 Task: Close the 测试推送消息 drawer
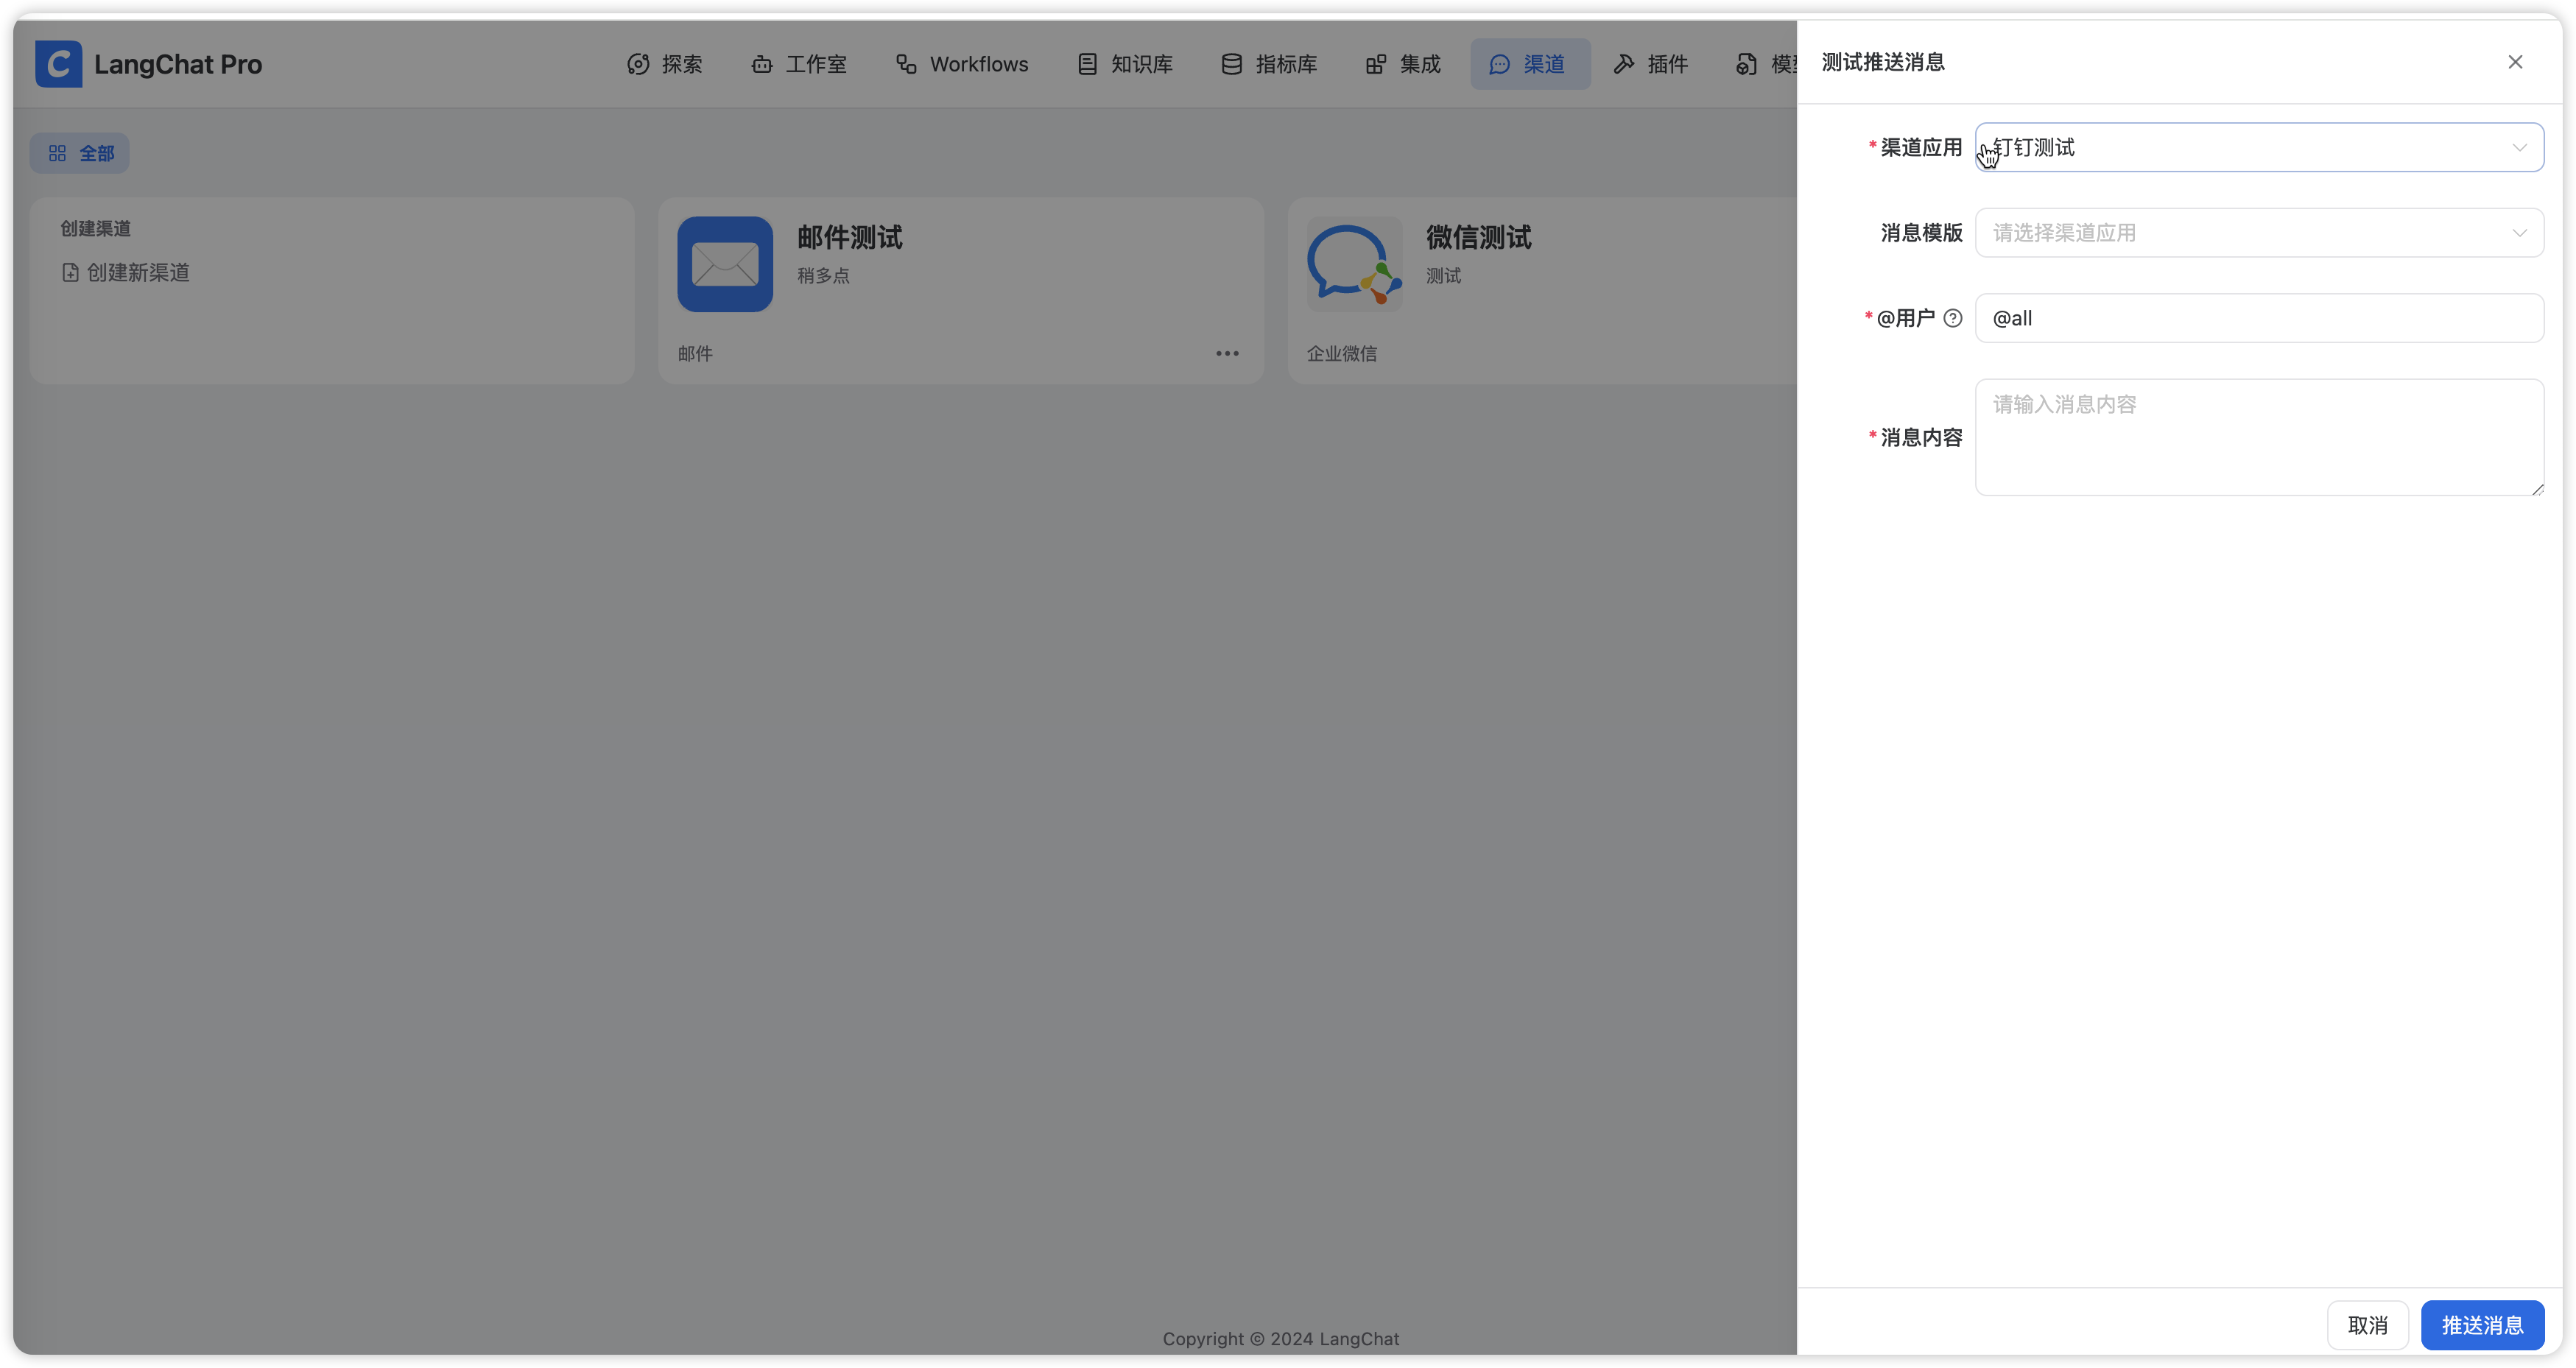(x=2514, y=62)
